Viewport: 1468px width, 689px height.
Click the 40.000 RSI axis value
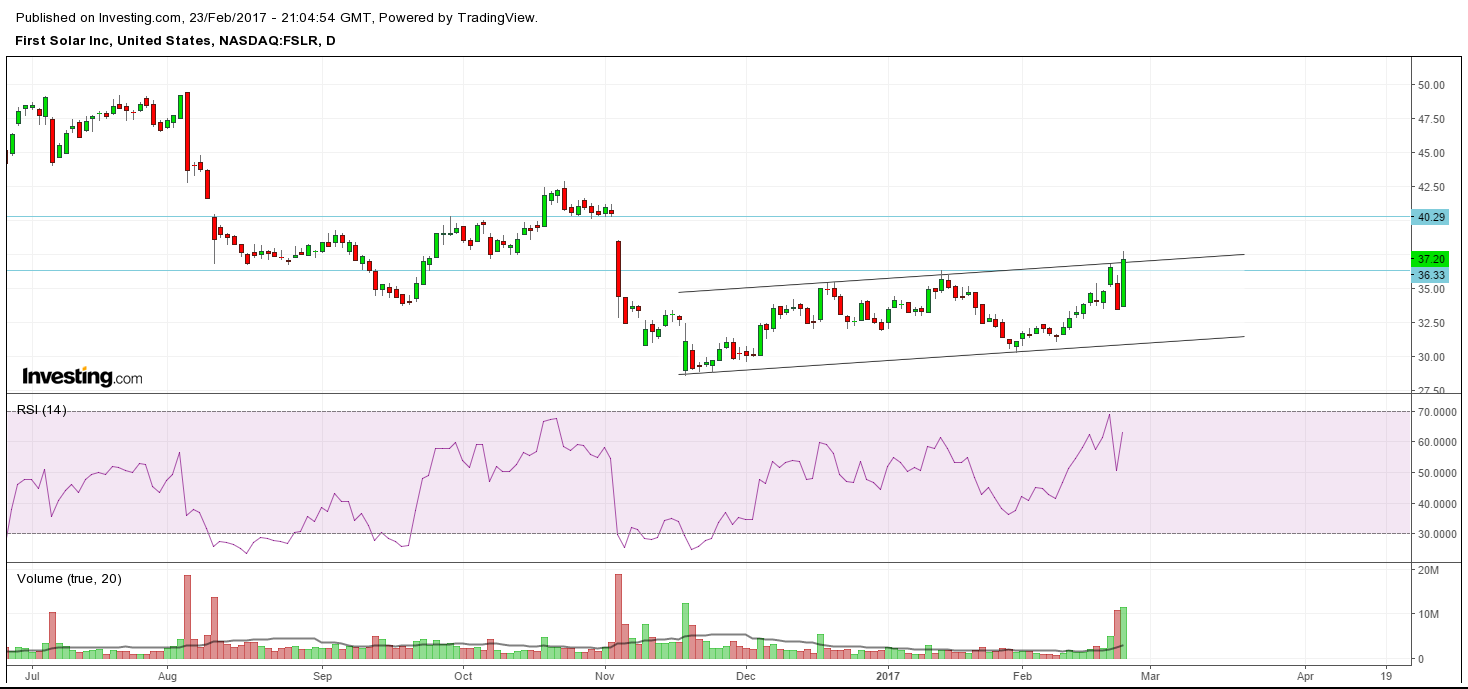pyautogui.click(x=1436, y=504)
